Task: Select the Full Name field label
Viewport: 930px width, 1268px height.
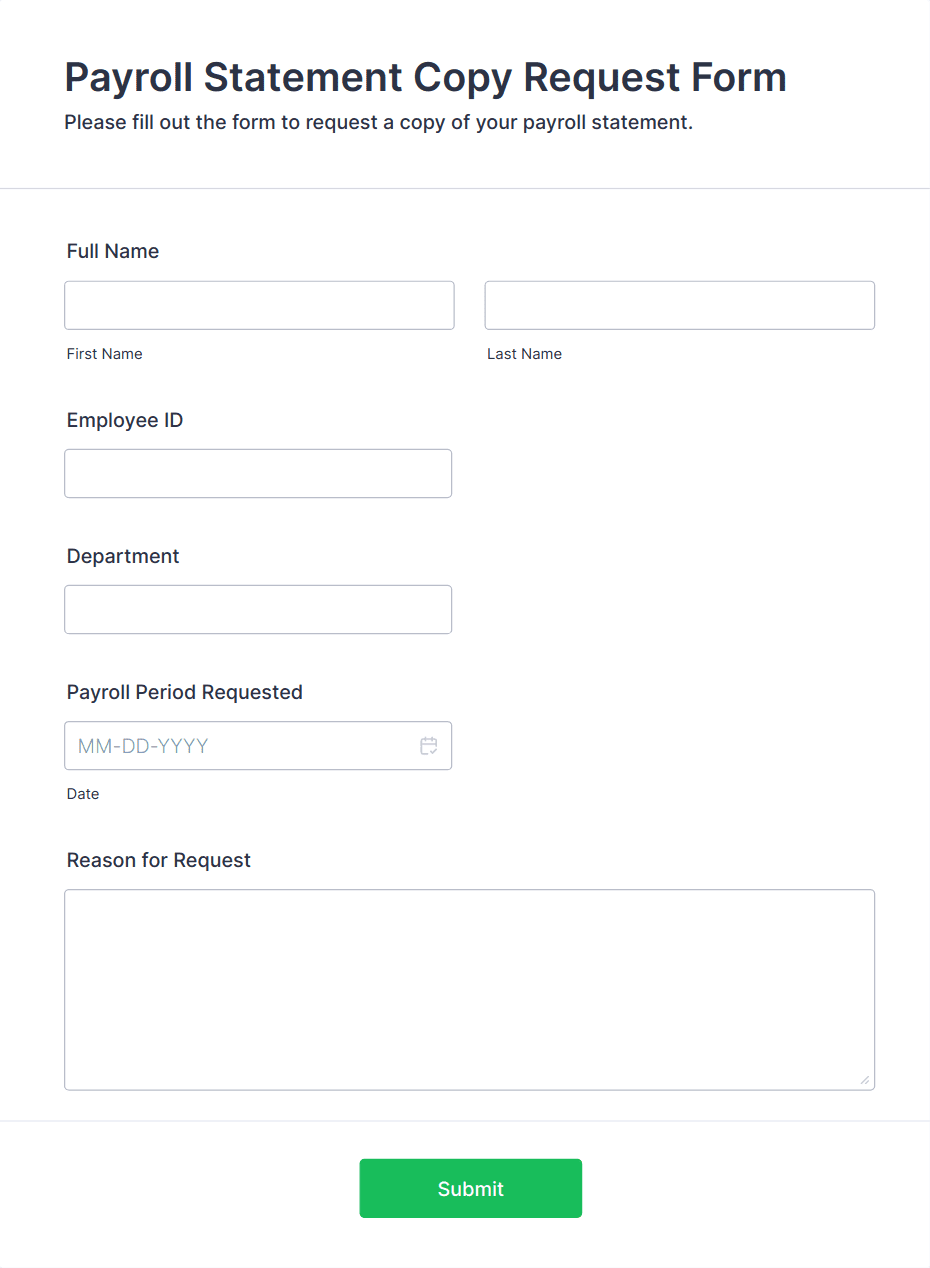Action: click(x=112, y=251)
